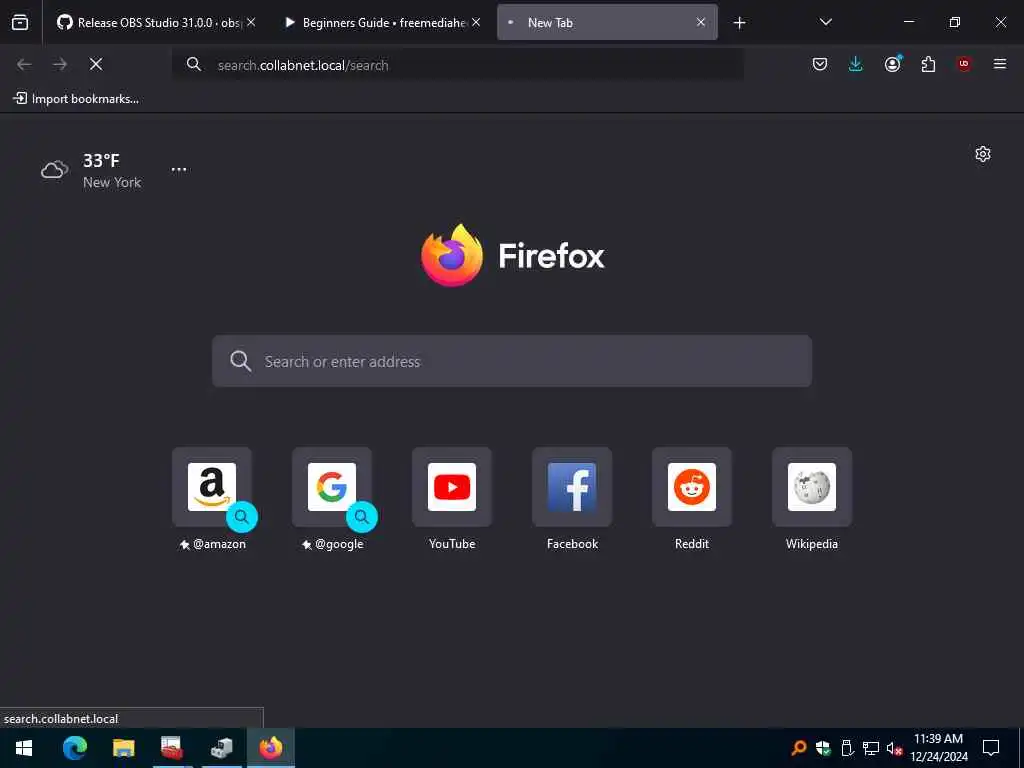
Task: Open the notification center icon
Action: (x=991, y=748)
